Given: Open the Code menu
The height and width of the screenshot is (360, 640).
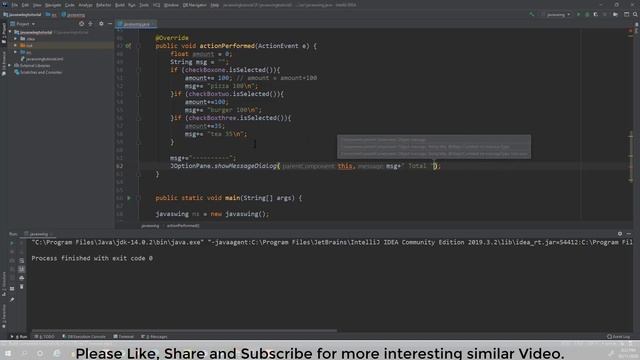Looking at the screenshot, I should [x=70, y=5].
